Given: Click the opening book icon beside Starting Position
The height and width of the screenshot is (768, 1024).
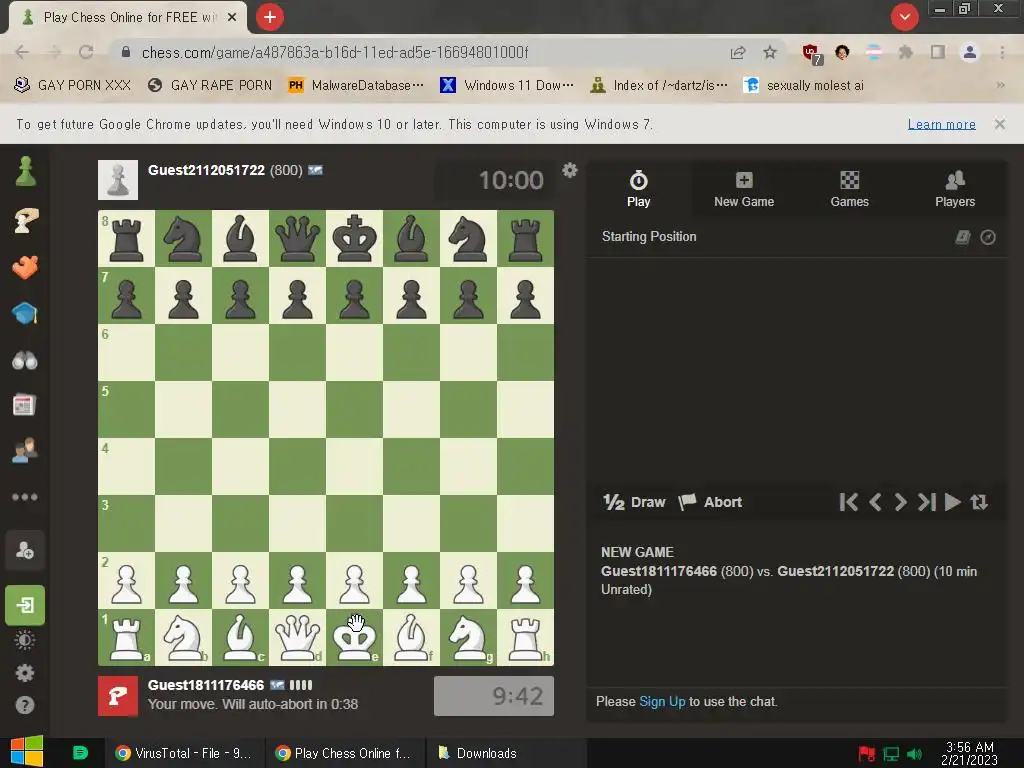Looking at the screenshot, I should point(963,237).
